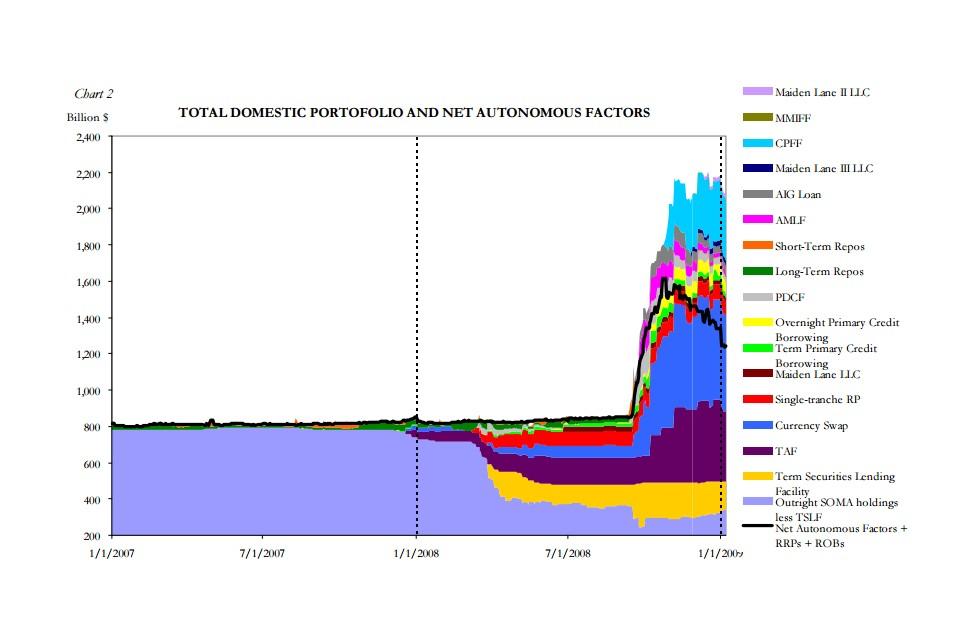The width and height of the screenshot is (967, 628).
Task: Select the 600 y-axis value
Action: point(91,463)
